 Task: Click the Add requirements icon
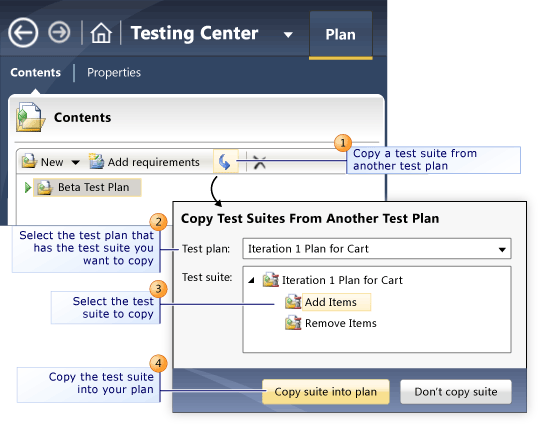coord(96,161)
